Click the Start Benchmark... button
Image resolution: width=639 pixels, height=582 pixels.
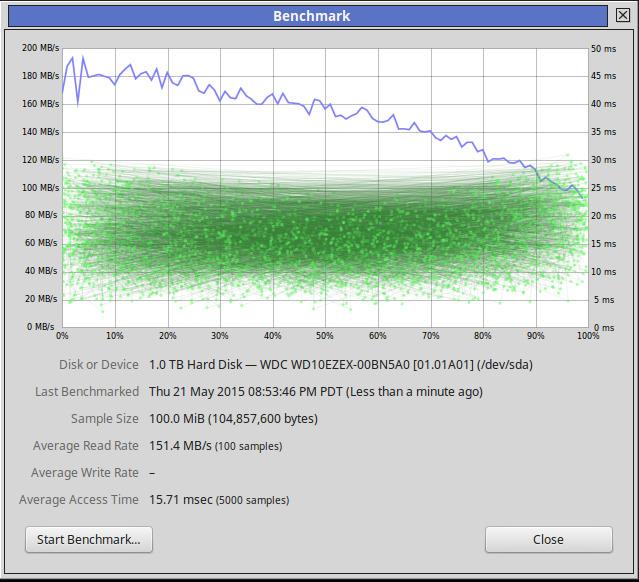(89, 539)
